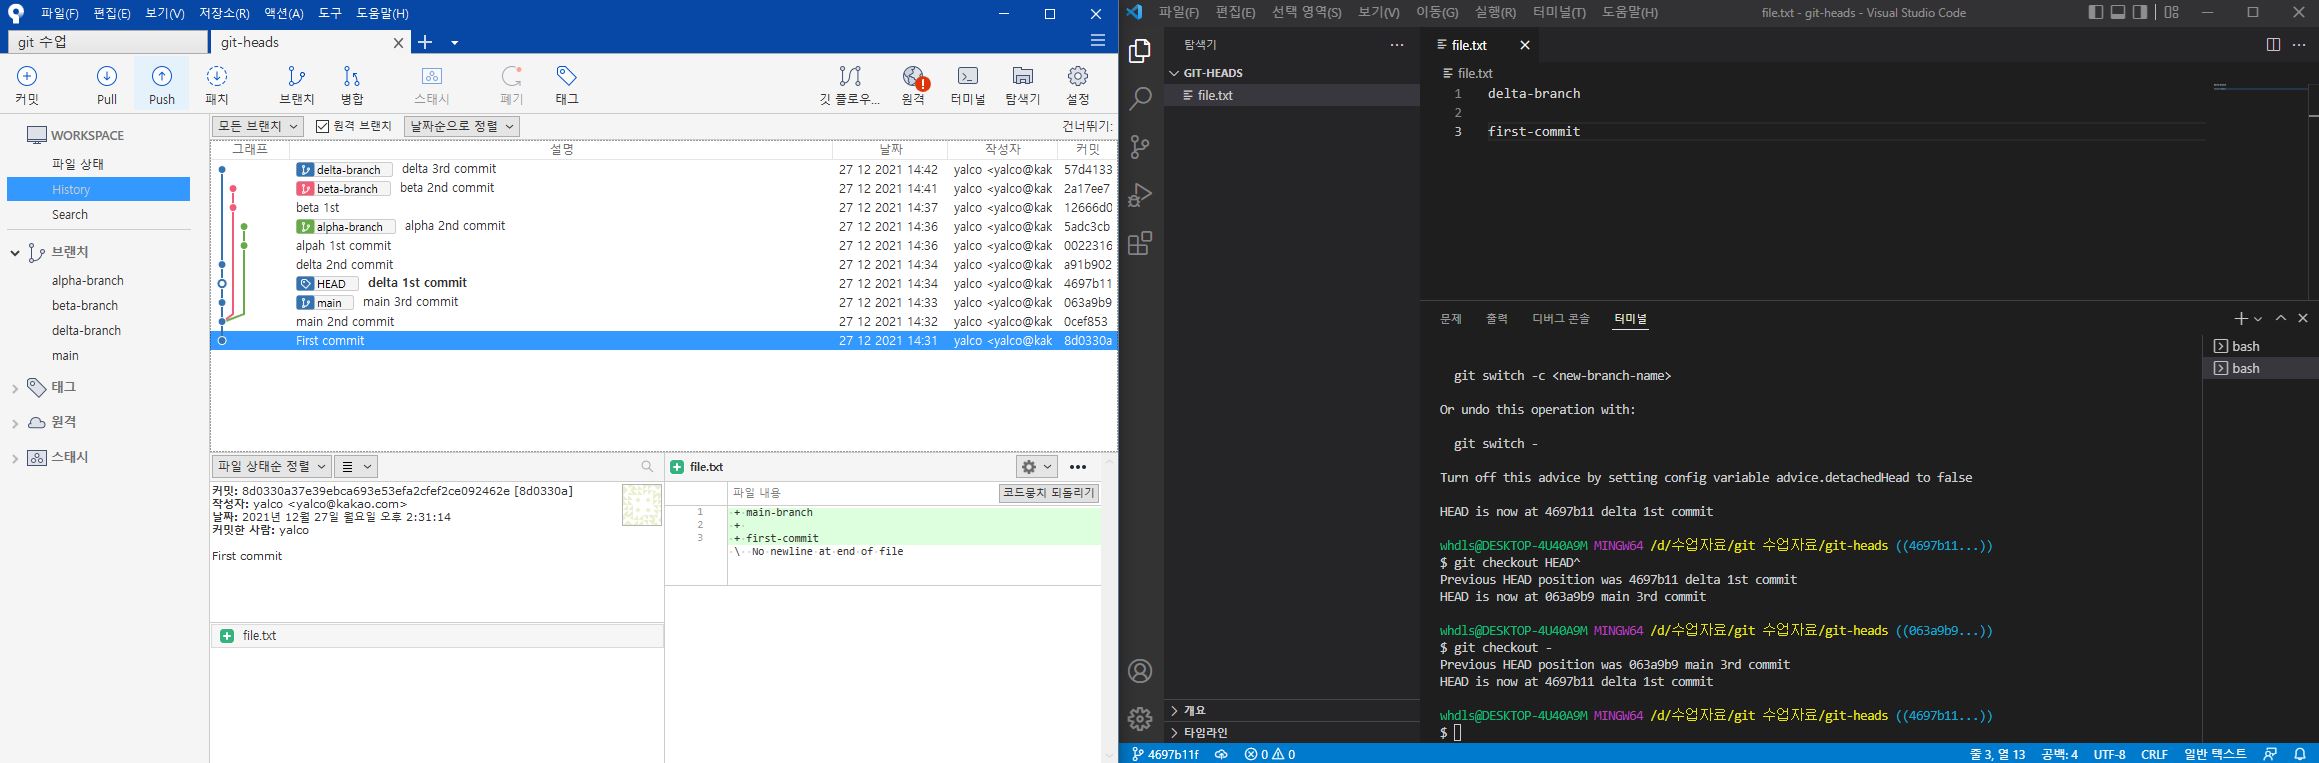Maximize terminal panel with the caret icon
Screen dimensions: 2319x763
2281,318
